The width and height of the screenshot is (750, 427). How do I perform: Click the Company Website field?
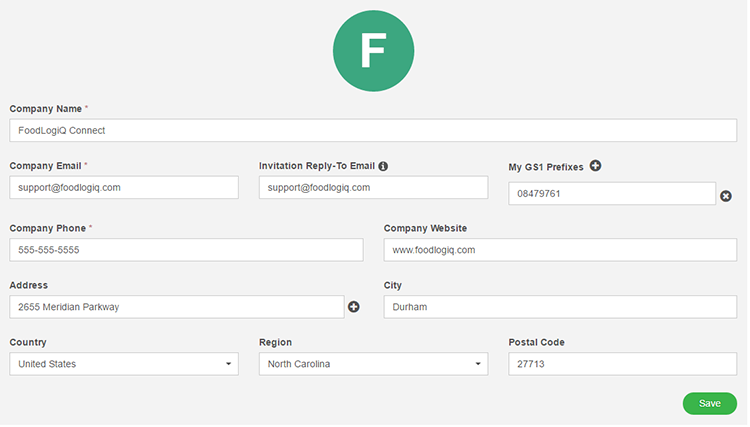pyautogui.click(x=562, y=251)
